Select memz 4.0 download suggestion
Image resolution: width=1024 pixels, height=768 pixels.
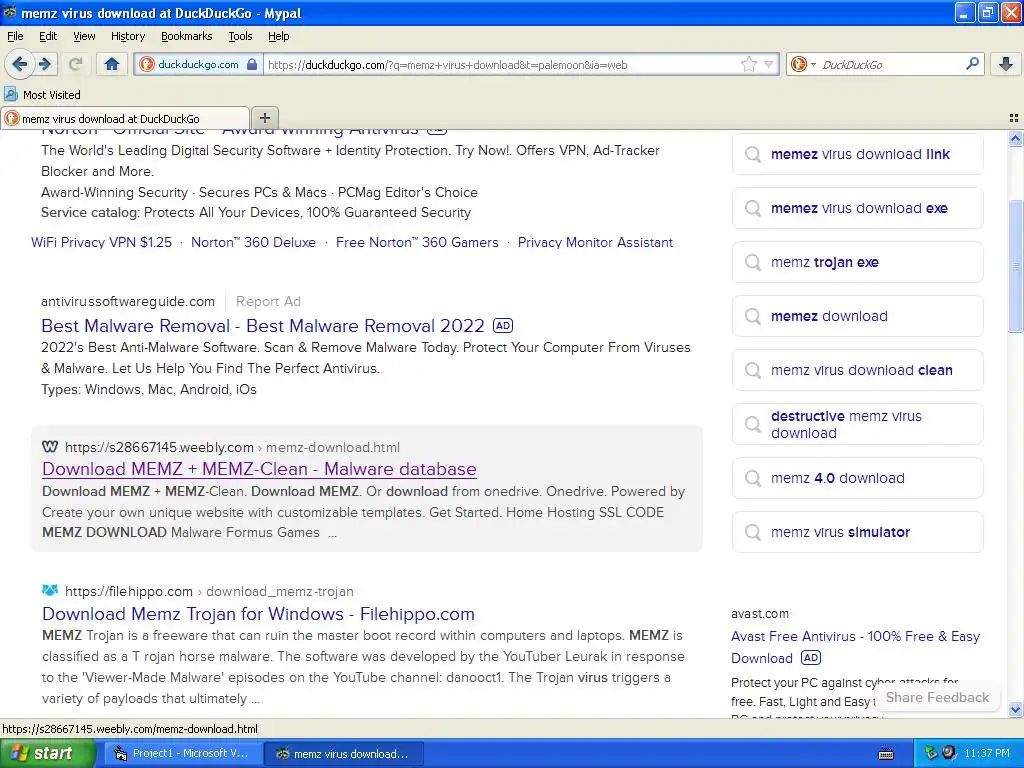pyautogui.click(x=857, y=478)
